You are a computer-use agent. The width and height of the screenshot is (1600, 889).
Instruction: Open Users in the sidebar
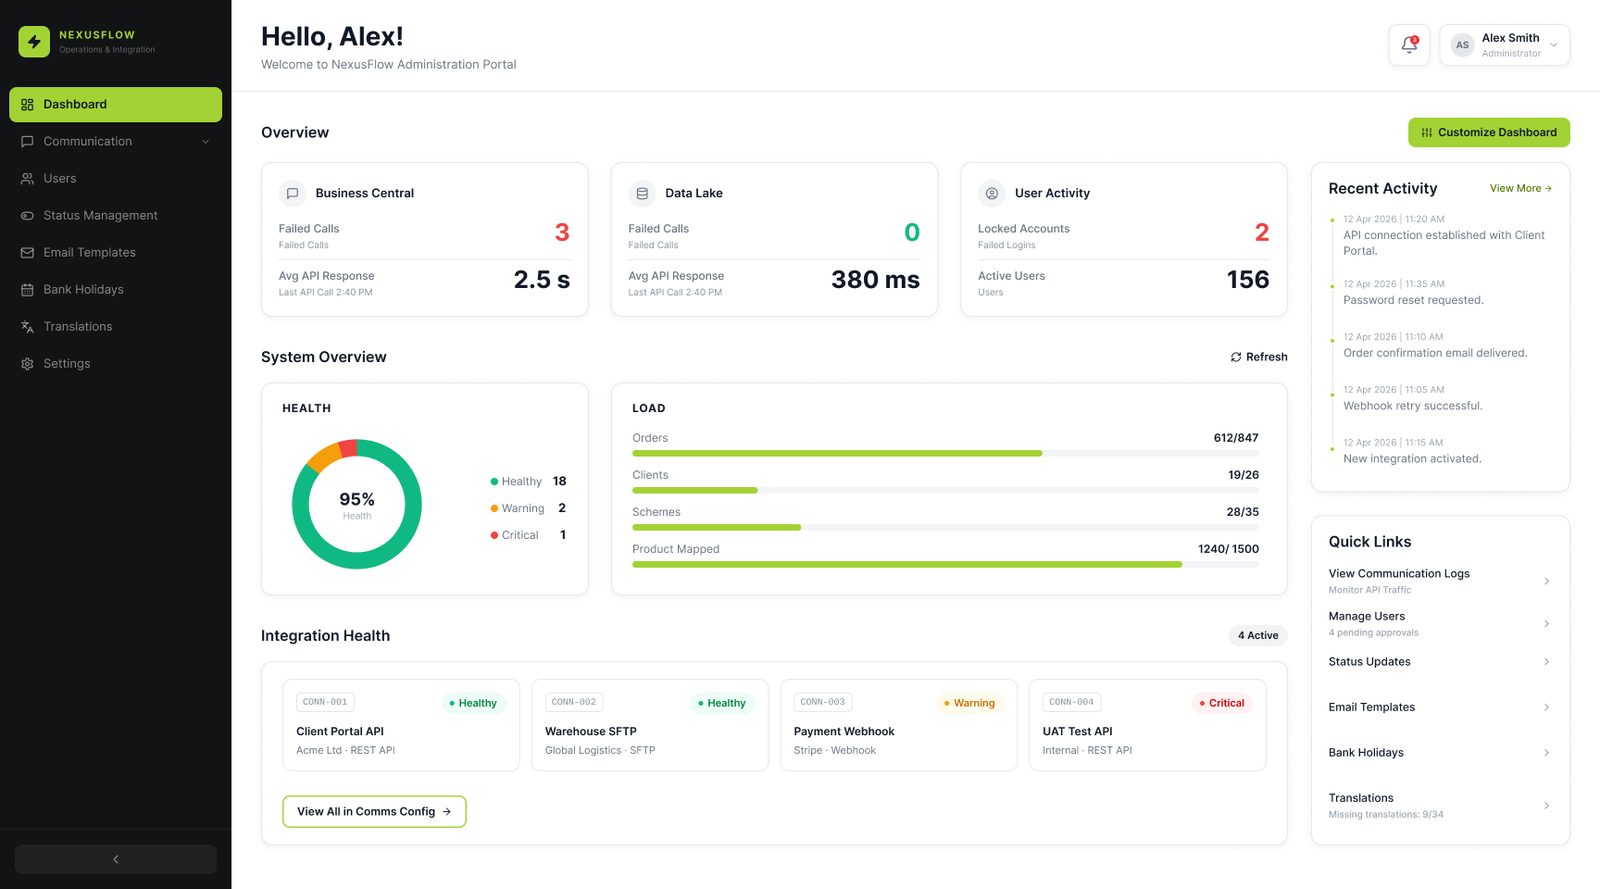pos(116,178)
